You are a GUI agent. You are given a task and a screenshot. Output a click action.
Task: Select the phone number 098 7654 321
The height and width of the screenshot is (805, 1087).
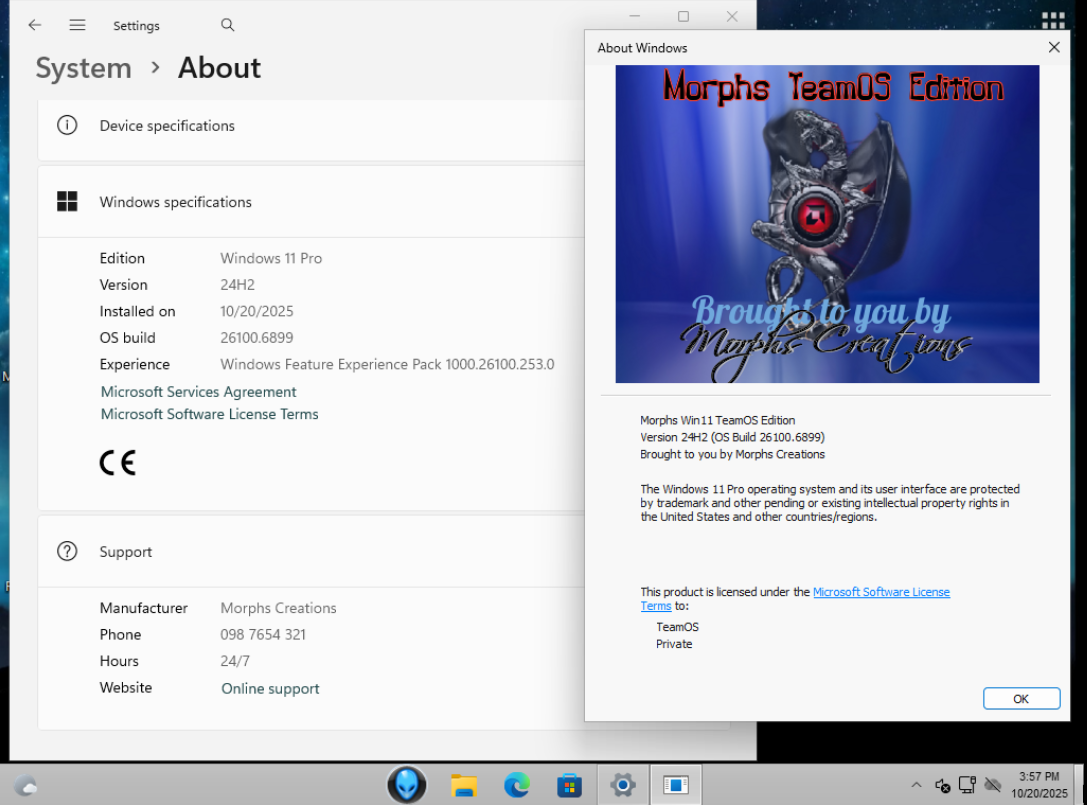tap(263, 634)
